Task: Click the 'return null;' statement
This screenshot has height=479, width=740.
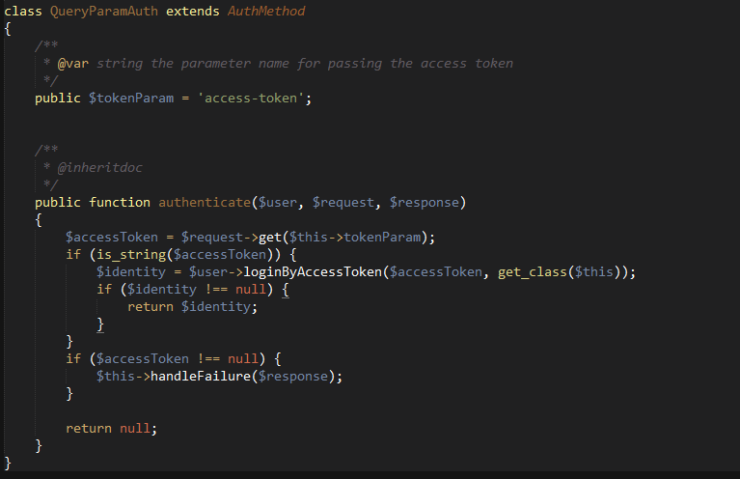Action: tap(111, 429)
